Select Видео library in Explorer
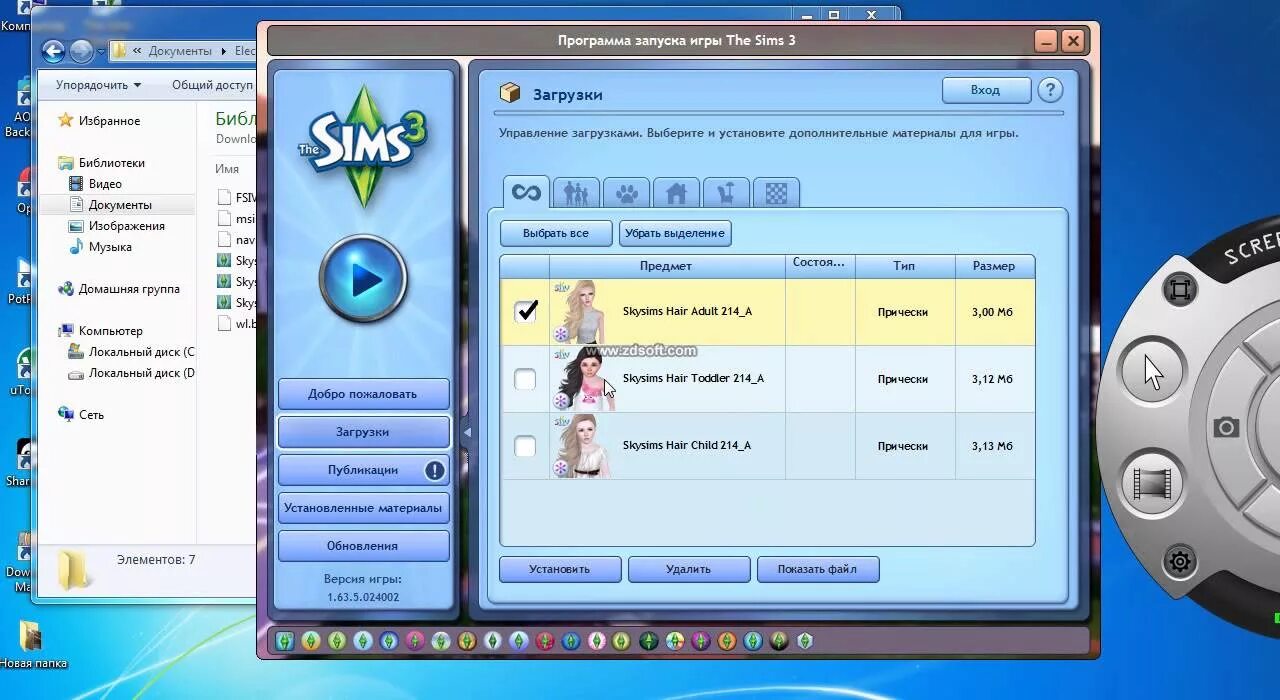This screenshot has height=700, width=1280. click(105, 184)
